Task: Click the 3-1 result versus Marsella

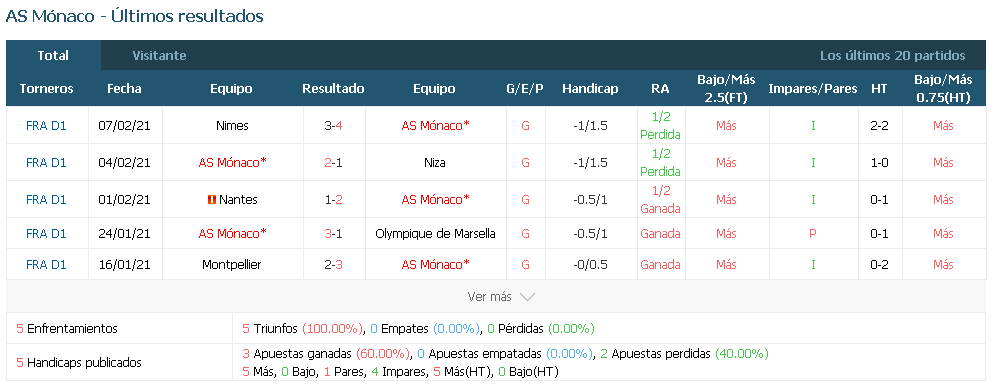Action: pyautogui.click(x=333, y=234)
